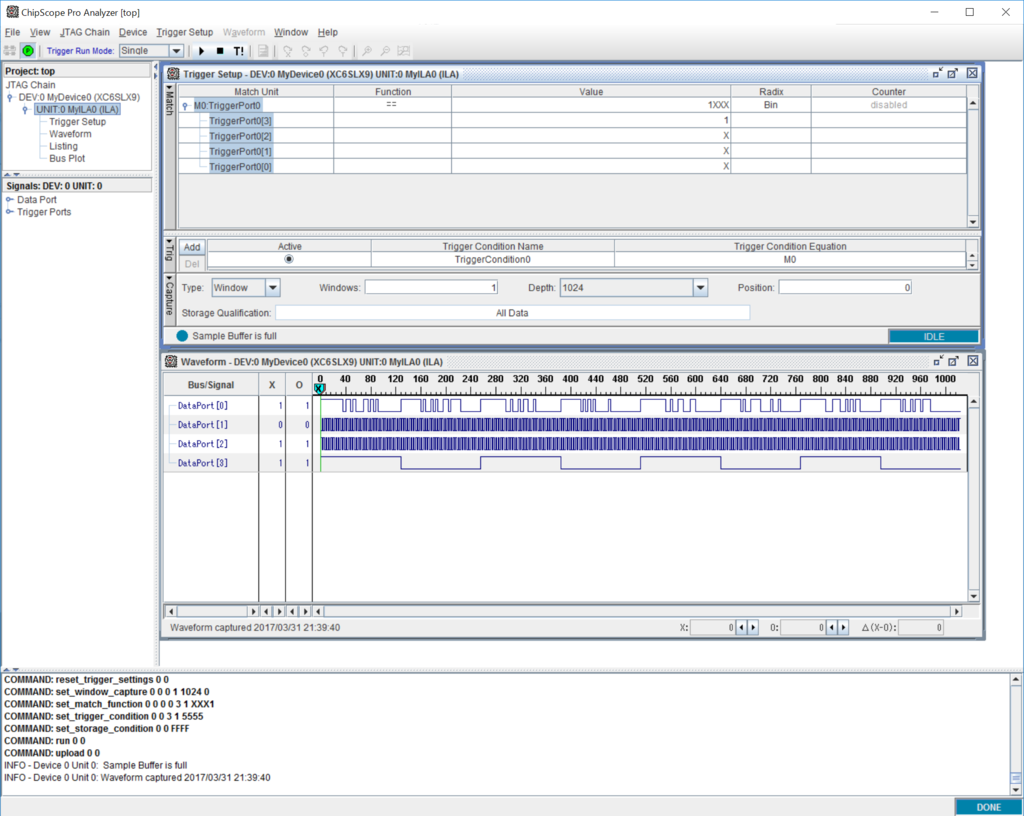The height and width of the screenshot is (816, 1024).
Task: Click the Storage Qualification All Data field
Action: point(512,313)
